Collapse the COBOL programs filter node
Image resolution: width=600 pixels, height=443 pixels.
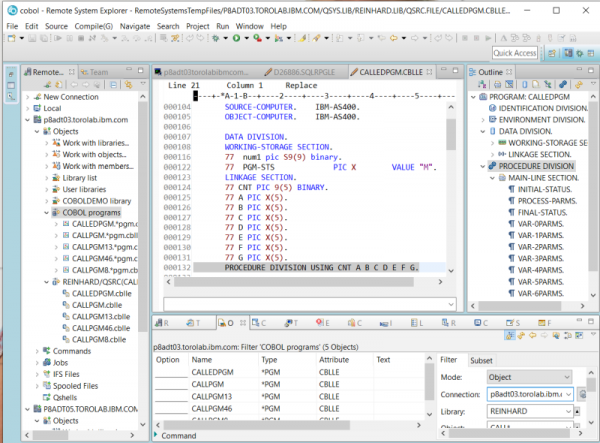46,213
